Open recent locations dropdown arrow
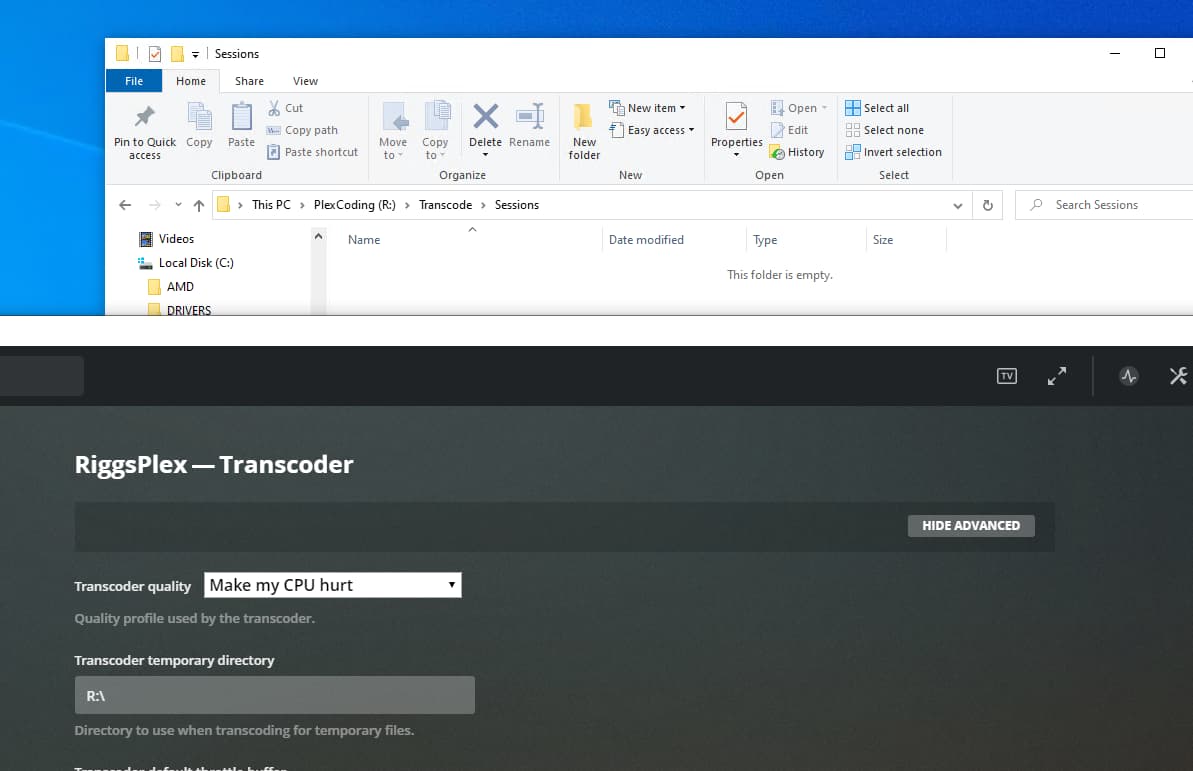Image resolution: width=1193 pixels, height=771 pixels. click(x=178, y=205)
